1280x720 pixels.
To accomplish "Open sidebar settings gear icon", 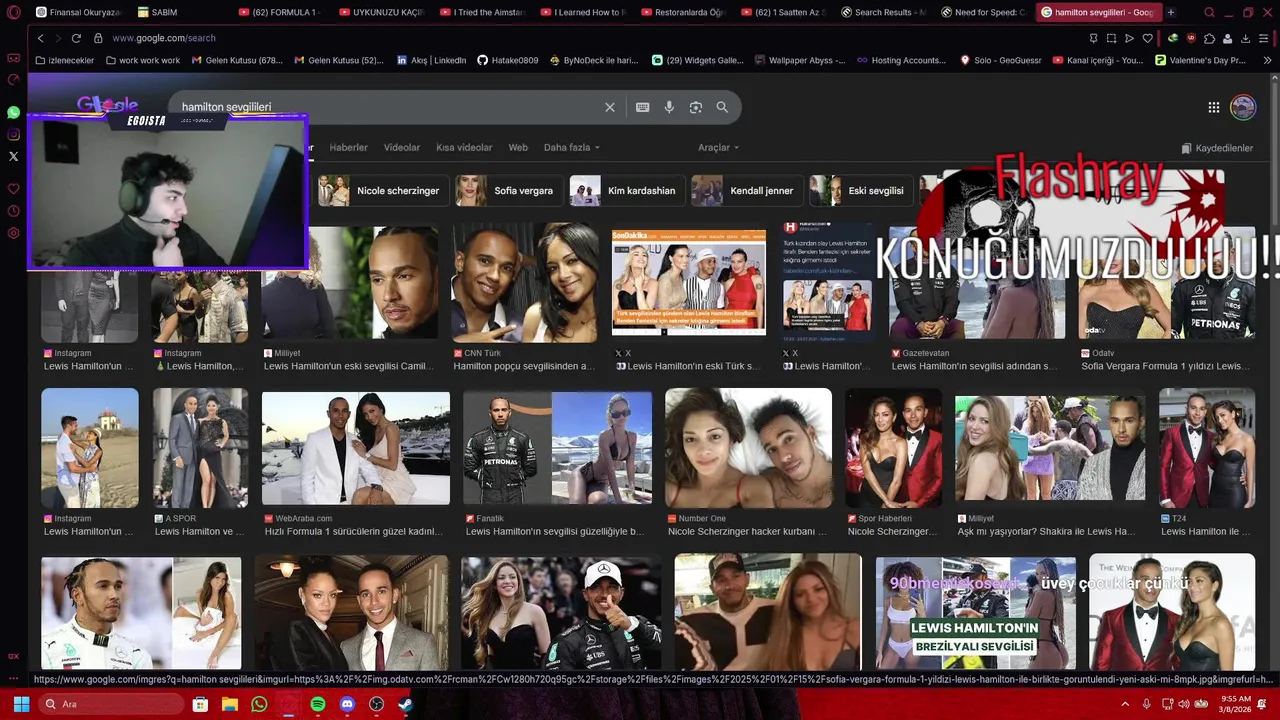I will point(13,233).
